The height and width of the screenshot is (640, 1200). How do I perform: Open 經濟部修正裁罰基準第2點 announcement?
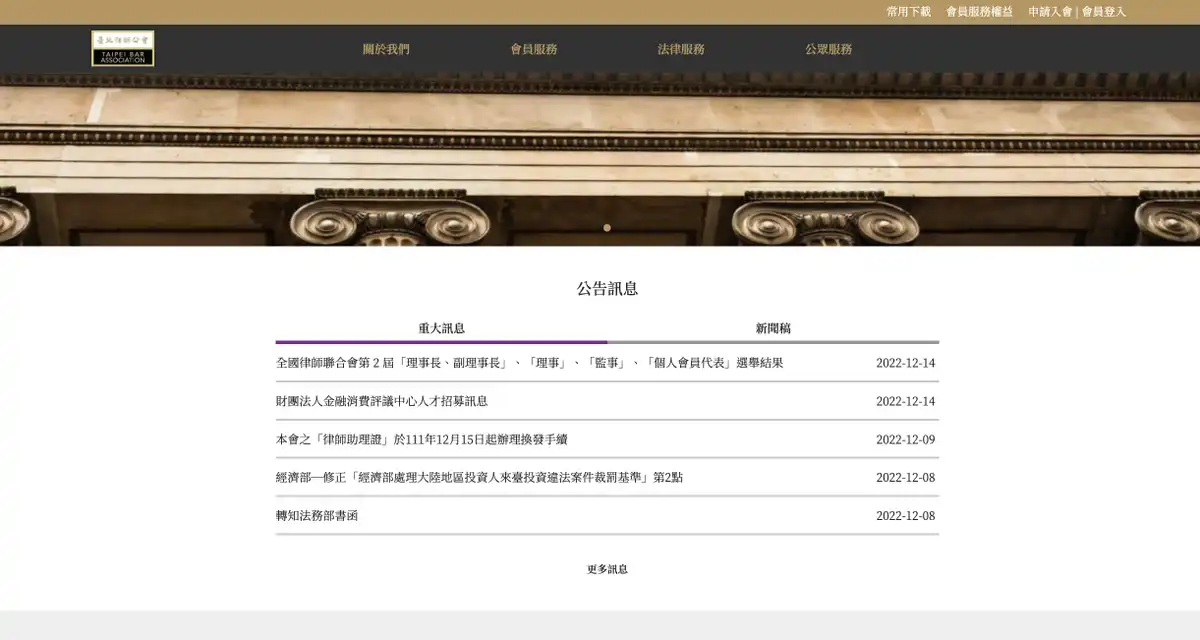480,477
